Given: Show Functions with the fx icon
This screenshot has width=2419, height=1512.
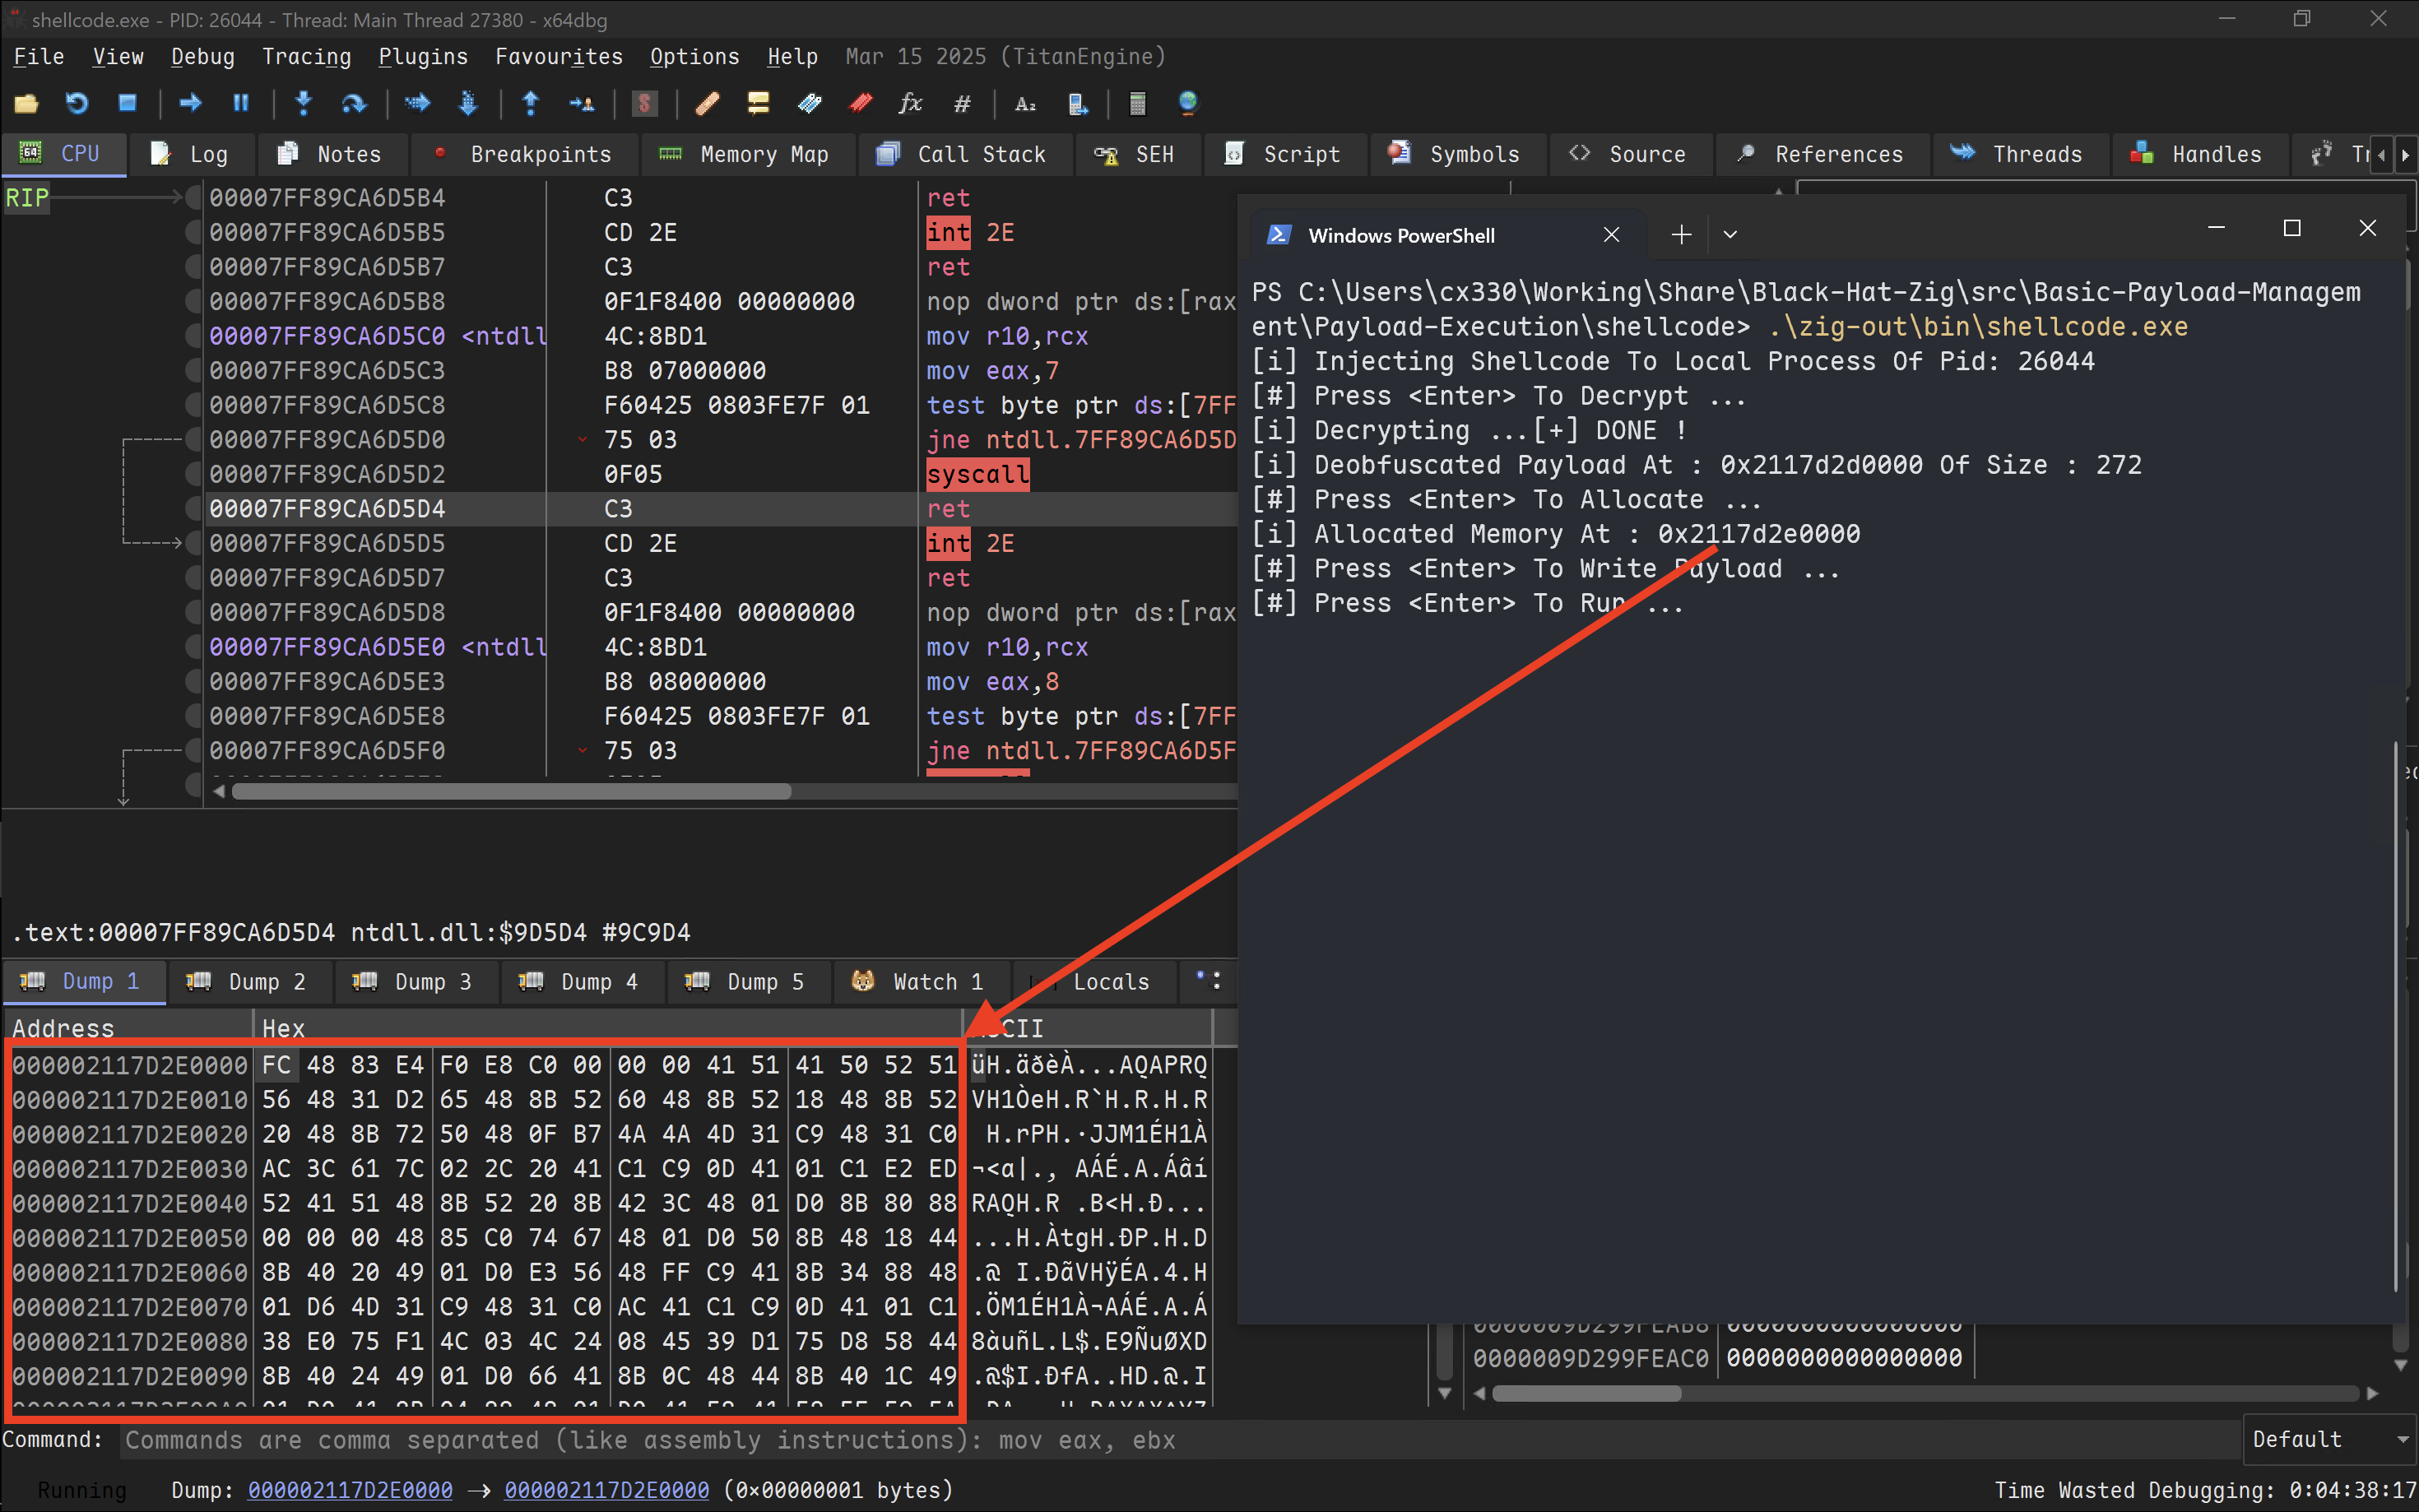Looking at the screenshot, I should [x=910, y=103].
